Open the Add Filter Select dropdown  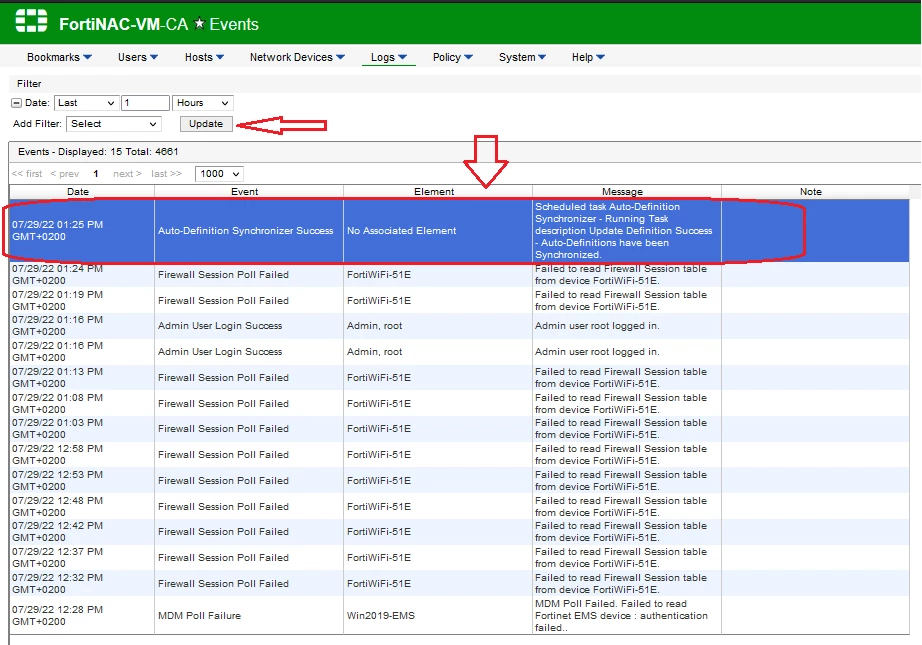click(x=114, y=124)
